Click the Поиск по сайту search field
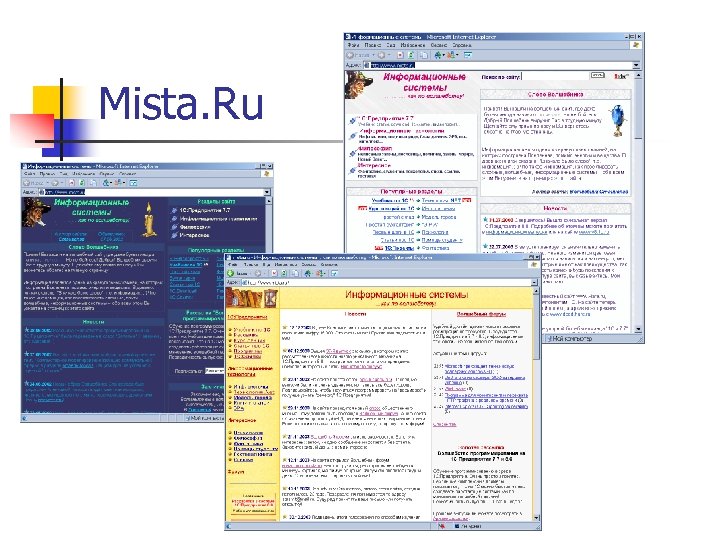720x540 pixels. (555, 76)
